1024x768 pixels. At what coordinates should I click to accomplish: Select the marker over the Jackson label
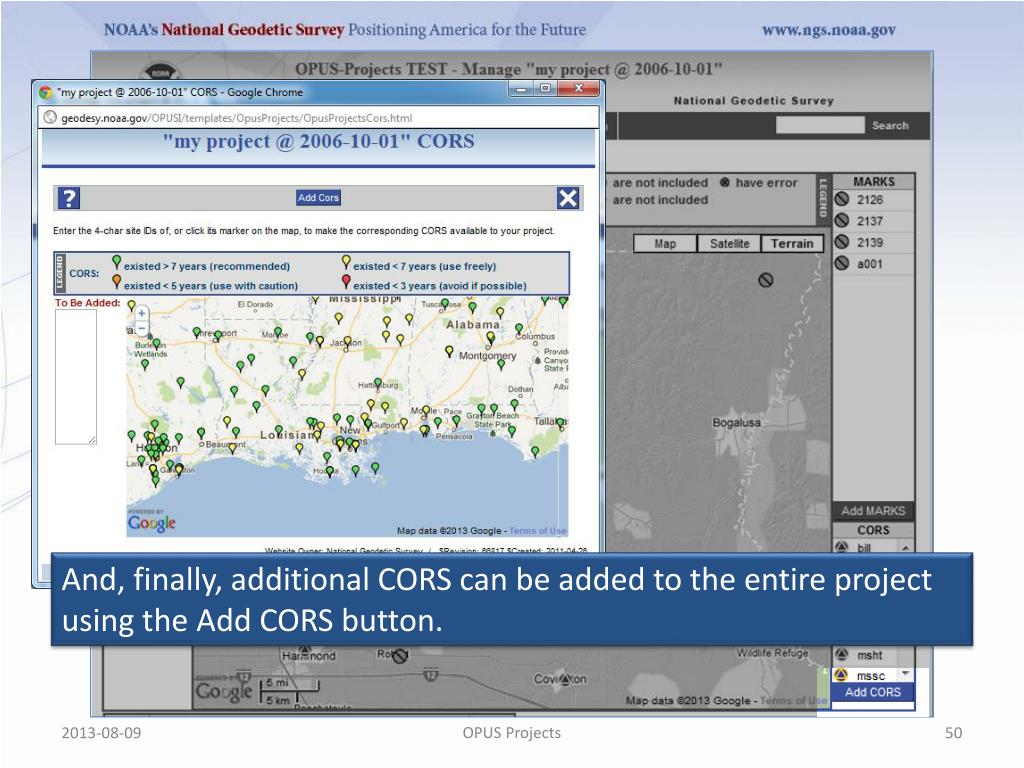tap(348, 342)
